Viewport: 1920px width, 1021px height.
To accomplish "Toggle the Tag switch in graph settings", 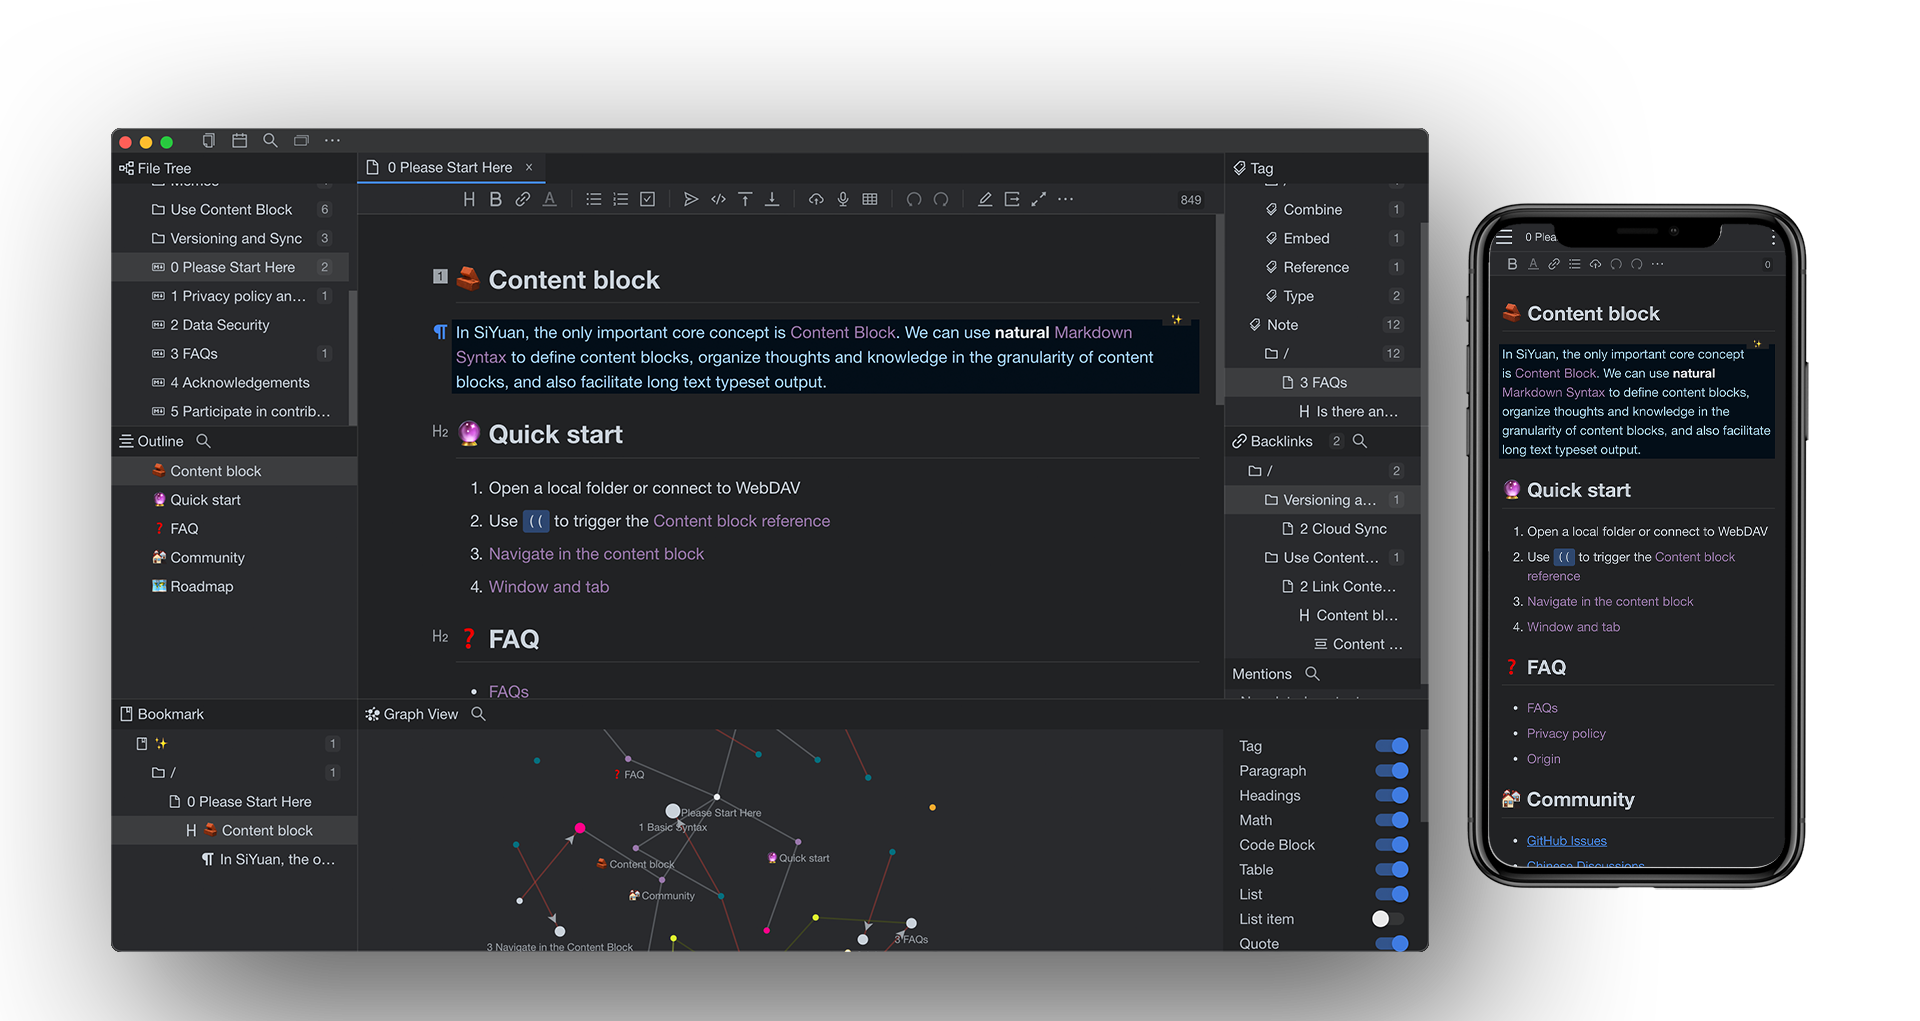I will point(1391,746).
